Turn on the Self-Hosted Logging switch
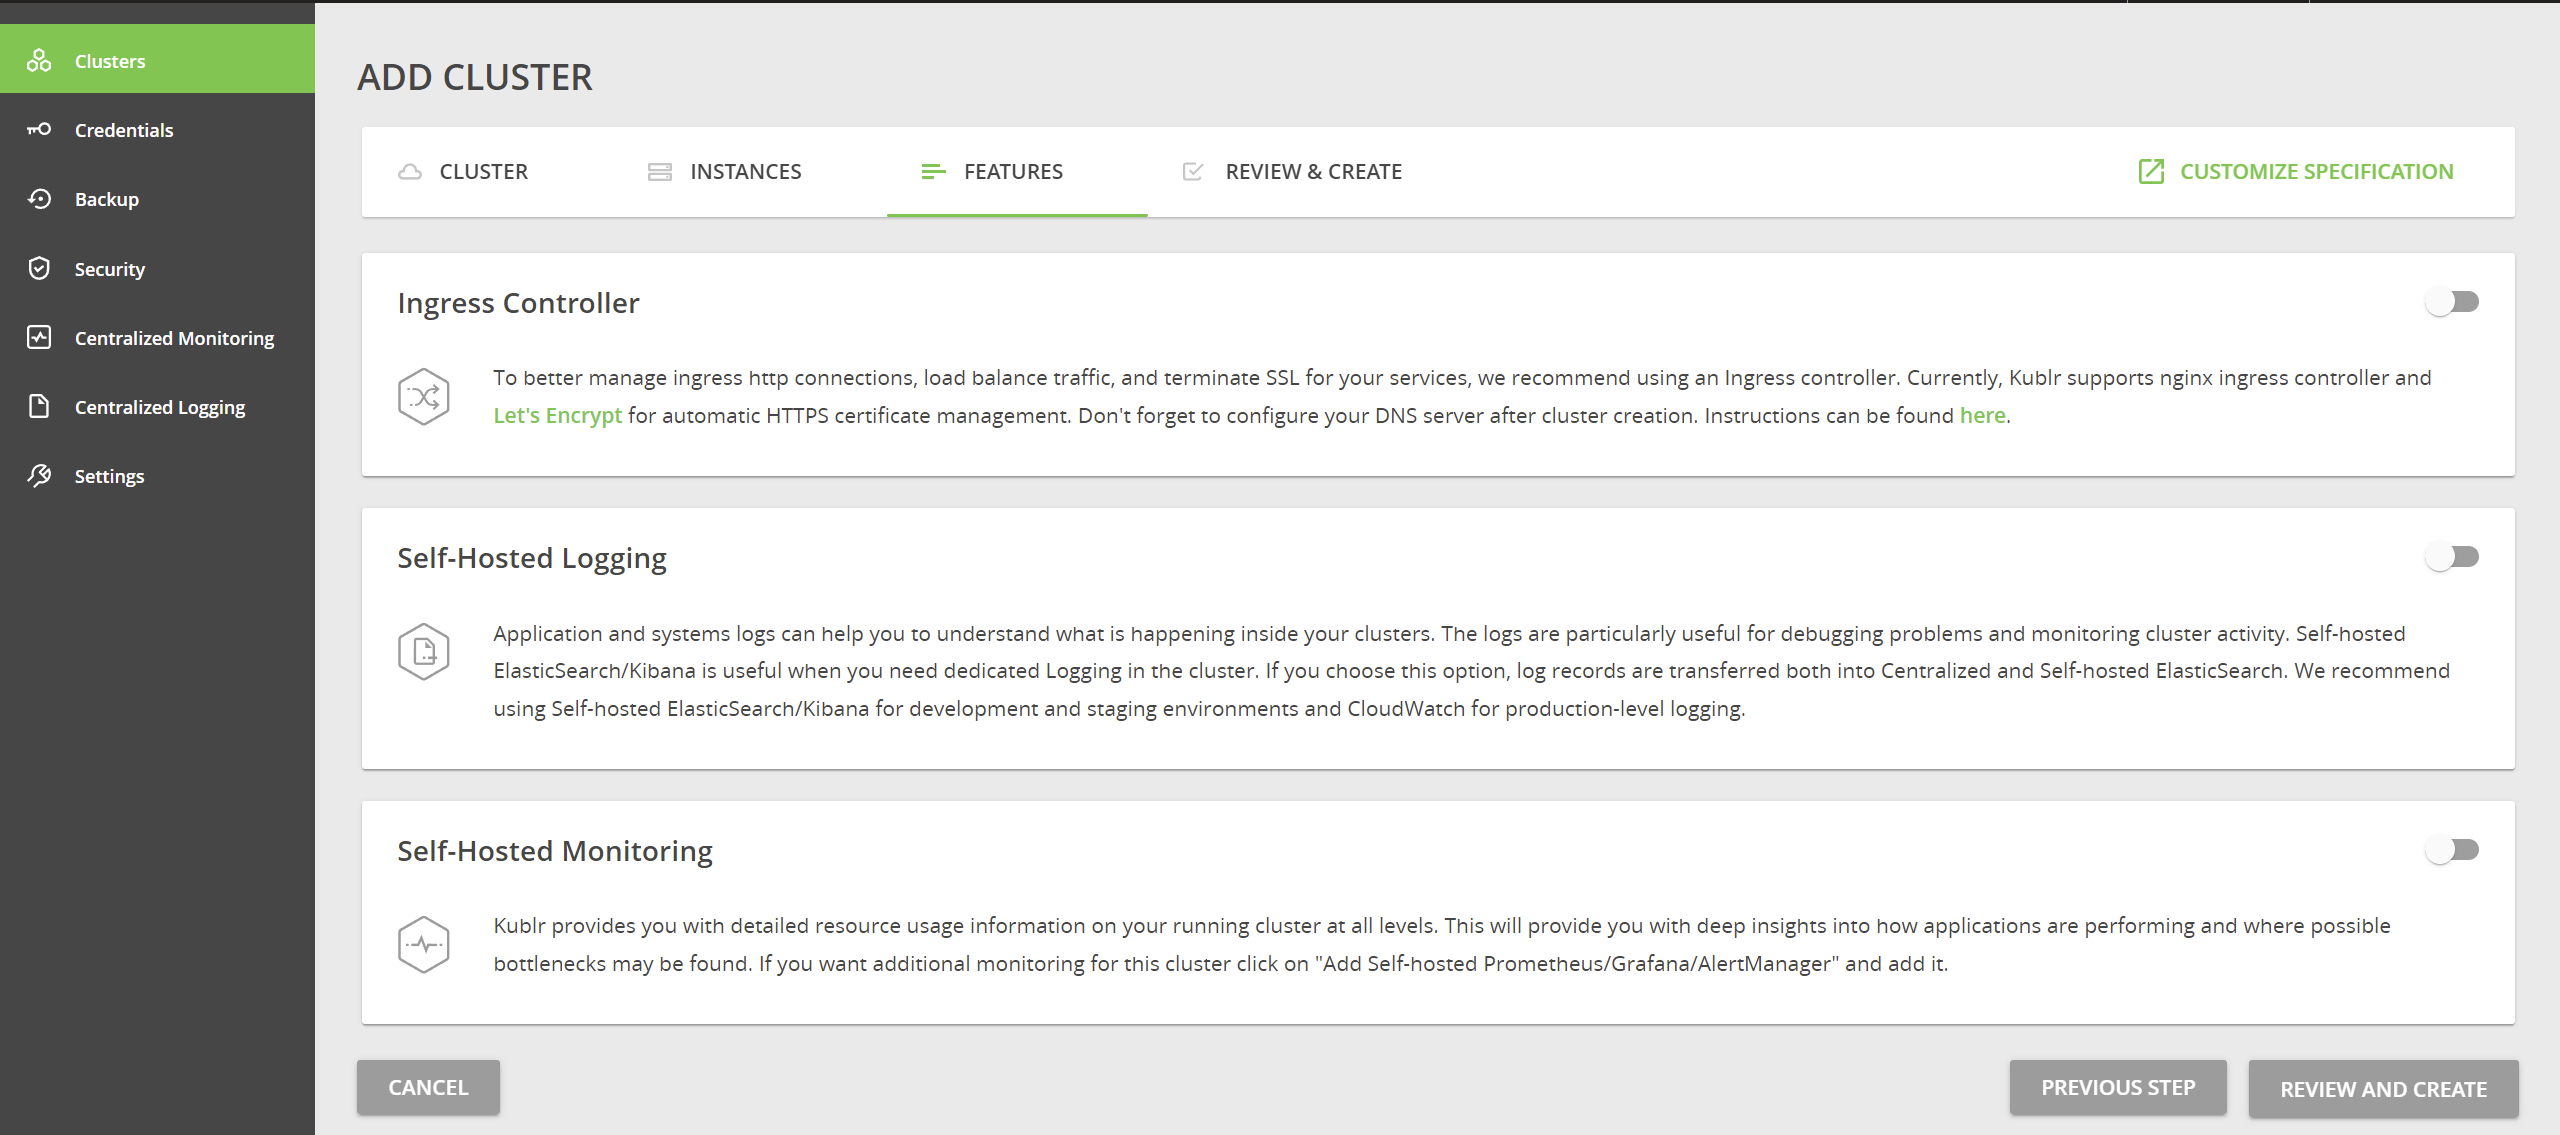Viewport: 2560px width, 1135px height. 2452,557
